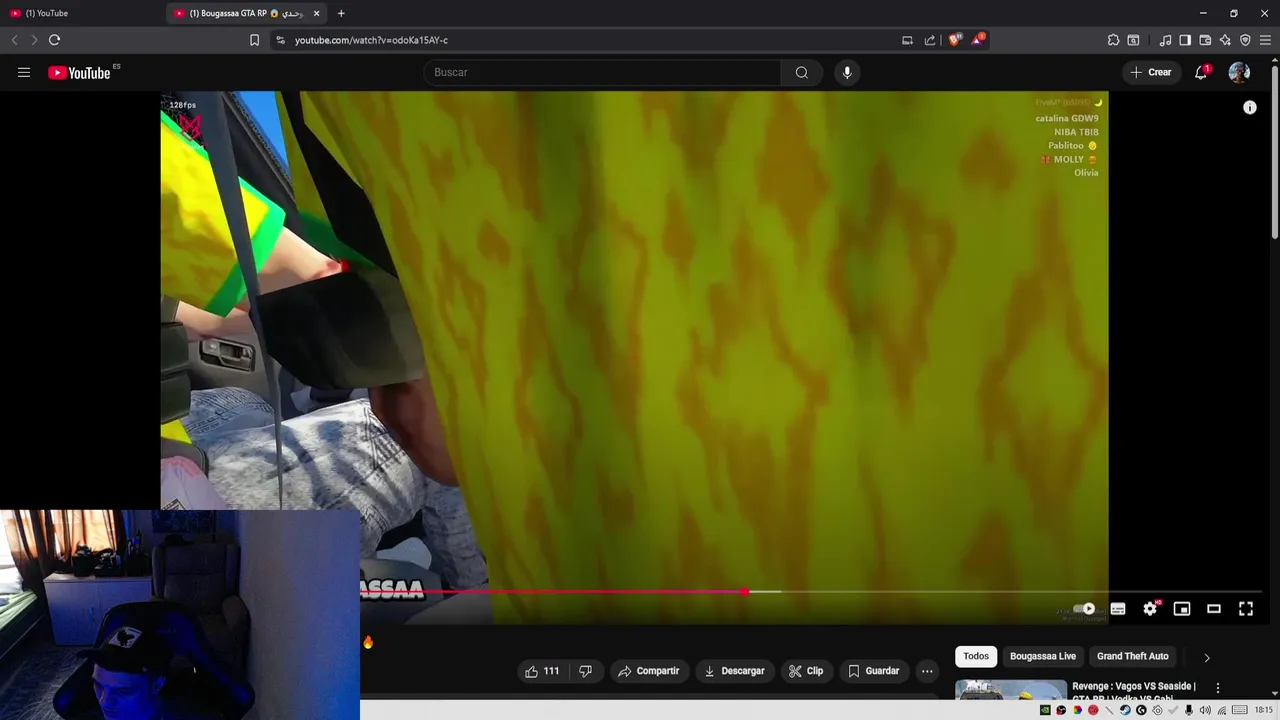Image resolution: width=1280 pixels, height=720 pixels.
Task: Open Brave Rewards triangle icon
Action: [x=977, y=40]
